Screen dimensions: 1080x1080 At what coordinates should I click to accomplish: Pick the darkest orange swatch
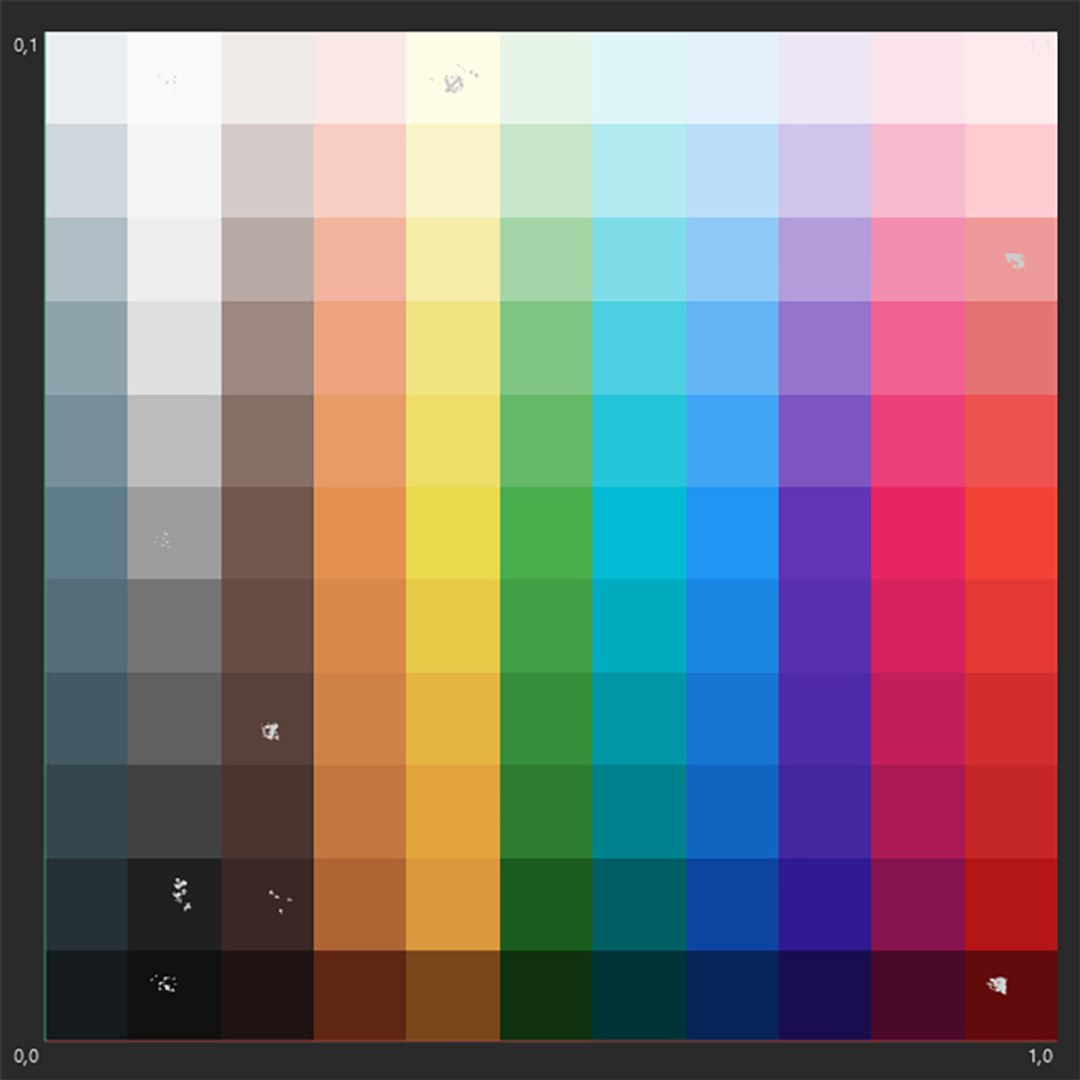(360, 995)
